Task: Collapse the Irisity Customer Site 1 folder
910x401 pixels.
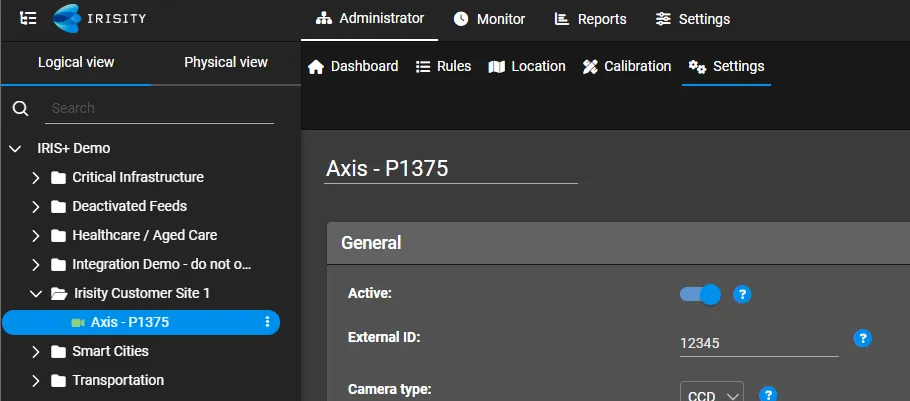Action: click(x=36, y=294)
